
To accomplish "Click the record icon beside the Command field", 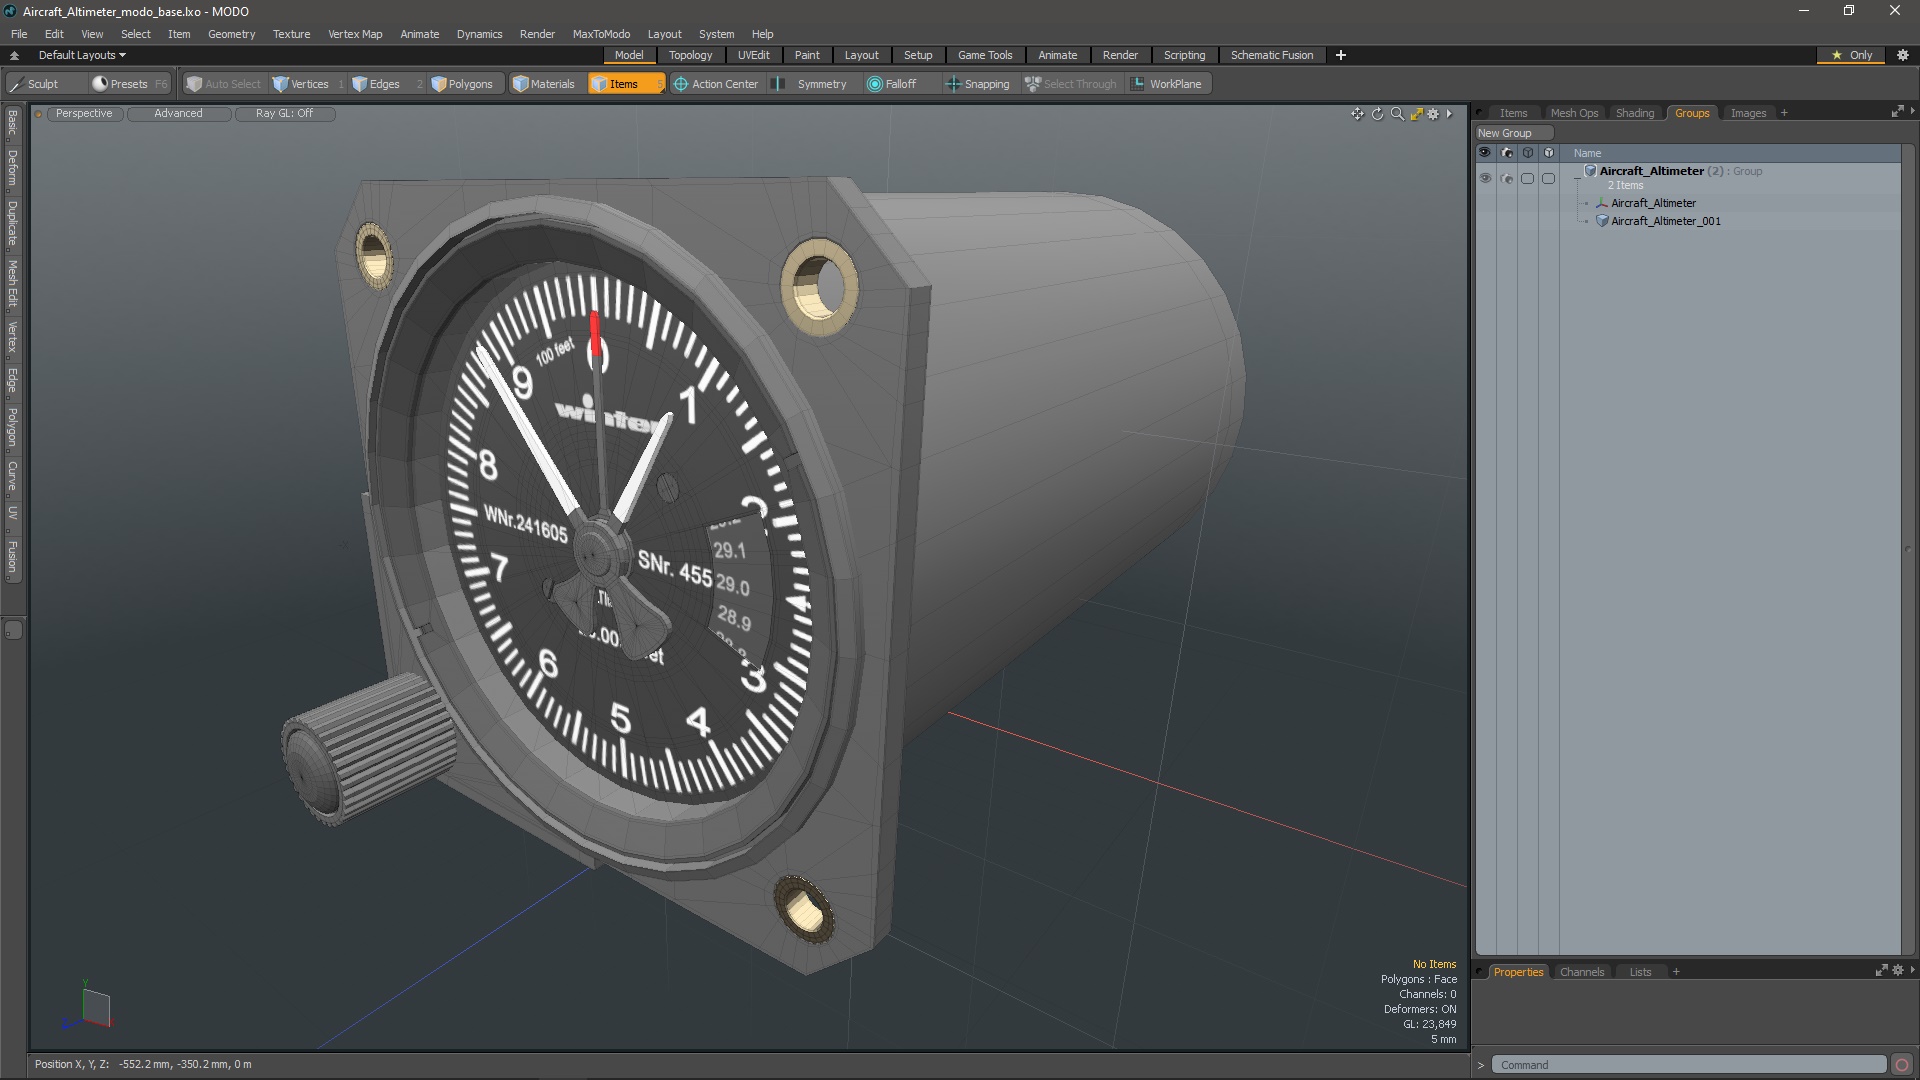I will 1902,1065.
